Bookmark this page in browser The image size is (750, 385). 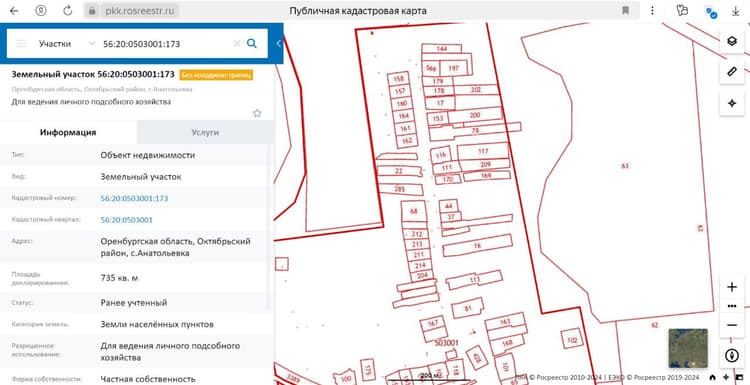pyautogui.click(x=625, y=11)
